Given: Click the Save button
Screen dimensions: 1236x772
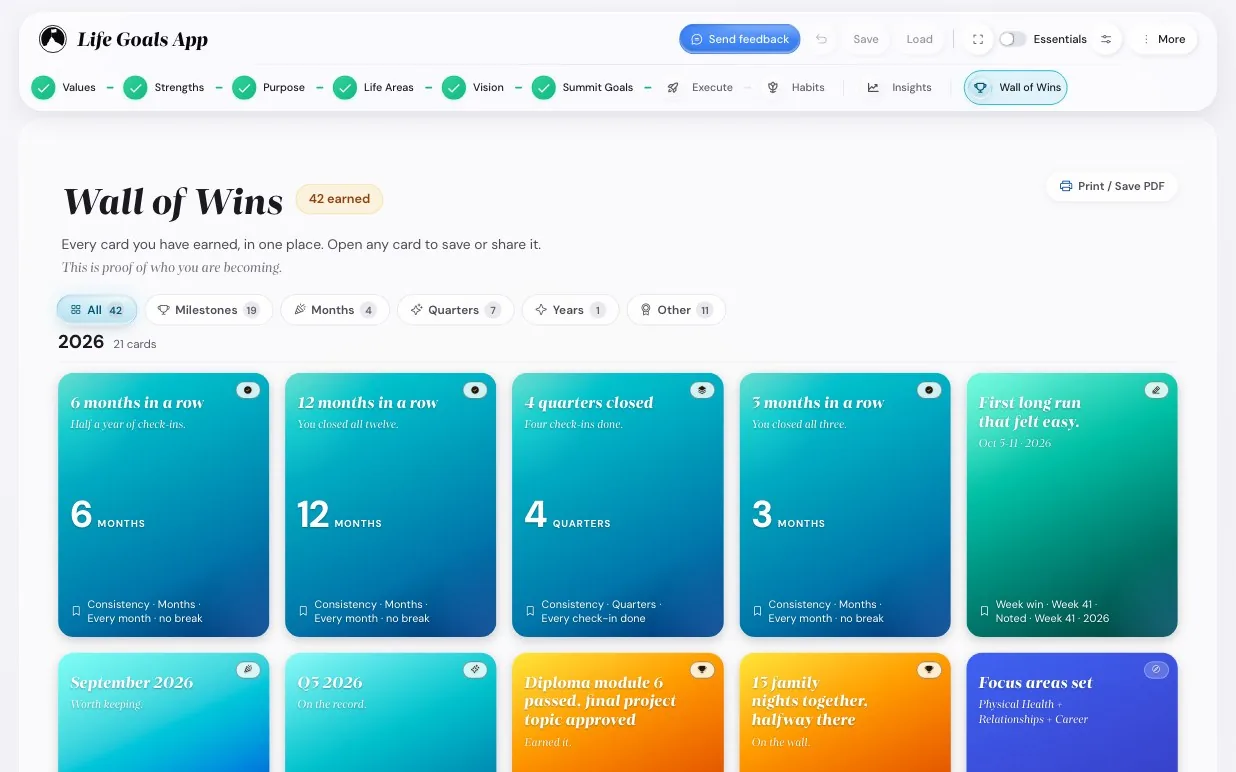Looking at the screenshot, I should pyautogui.click(x=866, y=39).
